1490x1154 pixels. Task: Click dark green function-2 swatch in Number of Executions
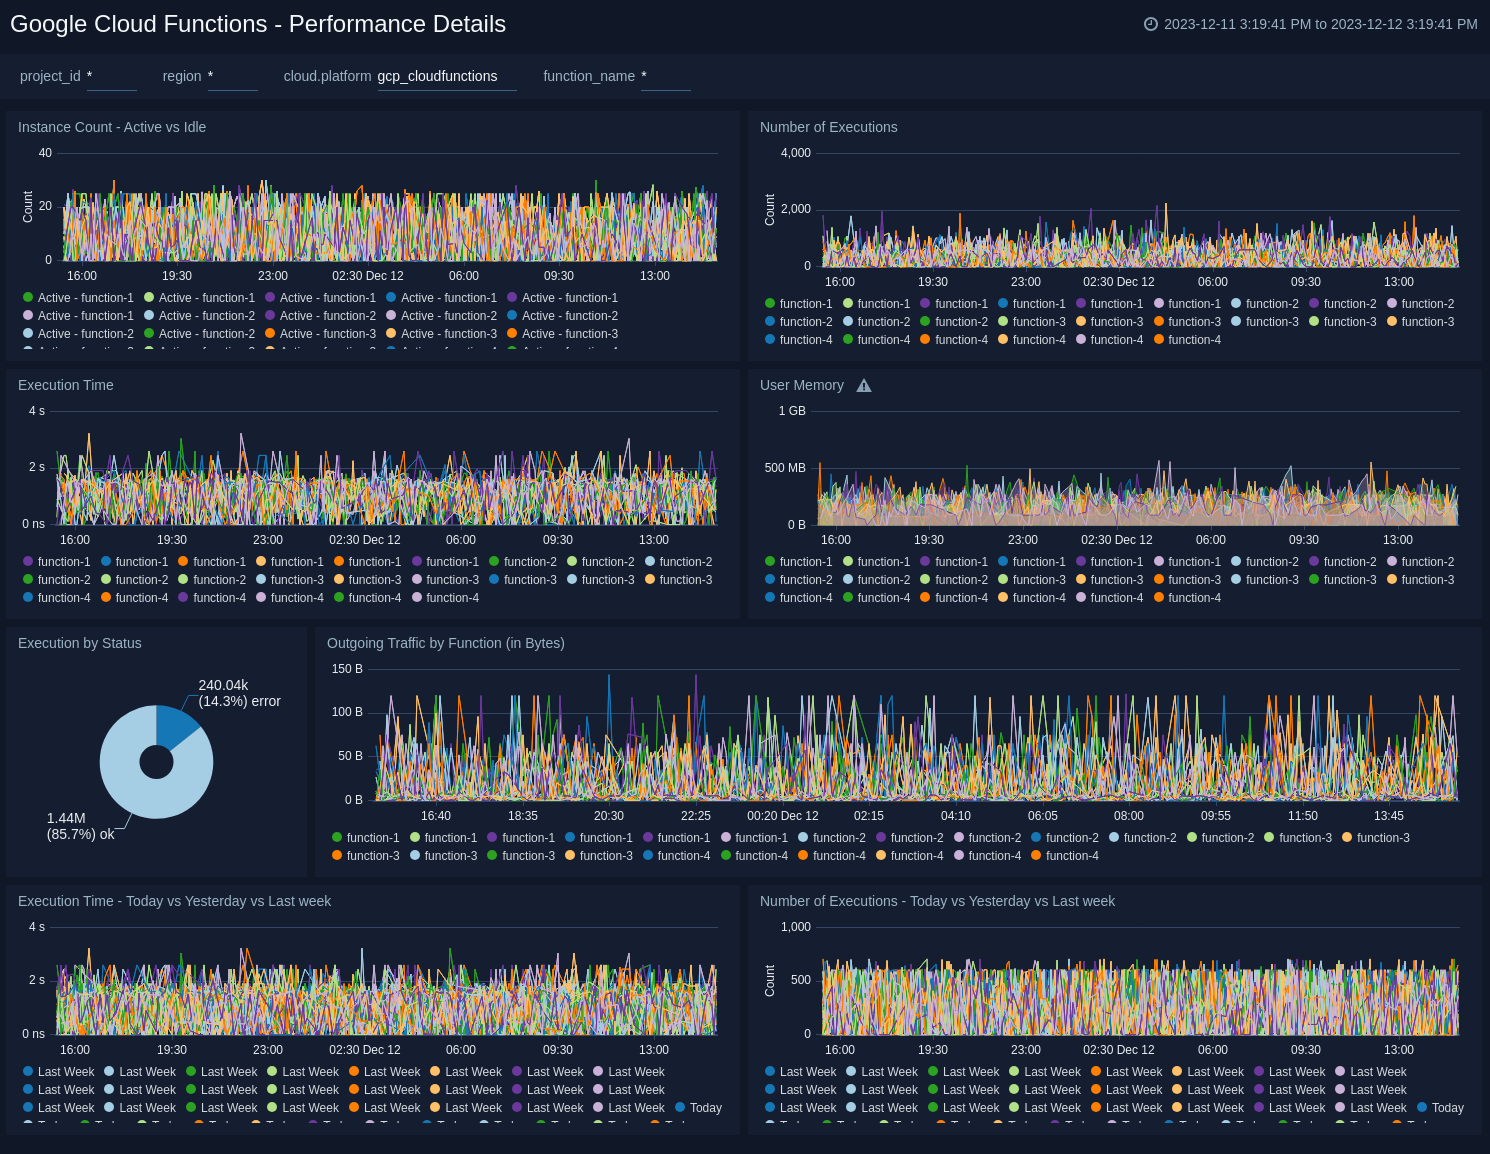pos(925,322)
